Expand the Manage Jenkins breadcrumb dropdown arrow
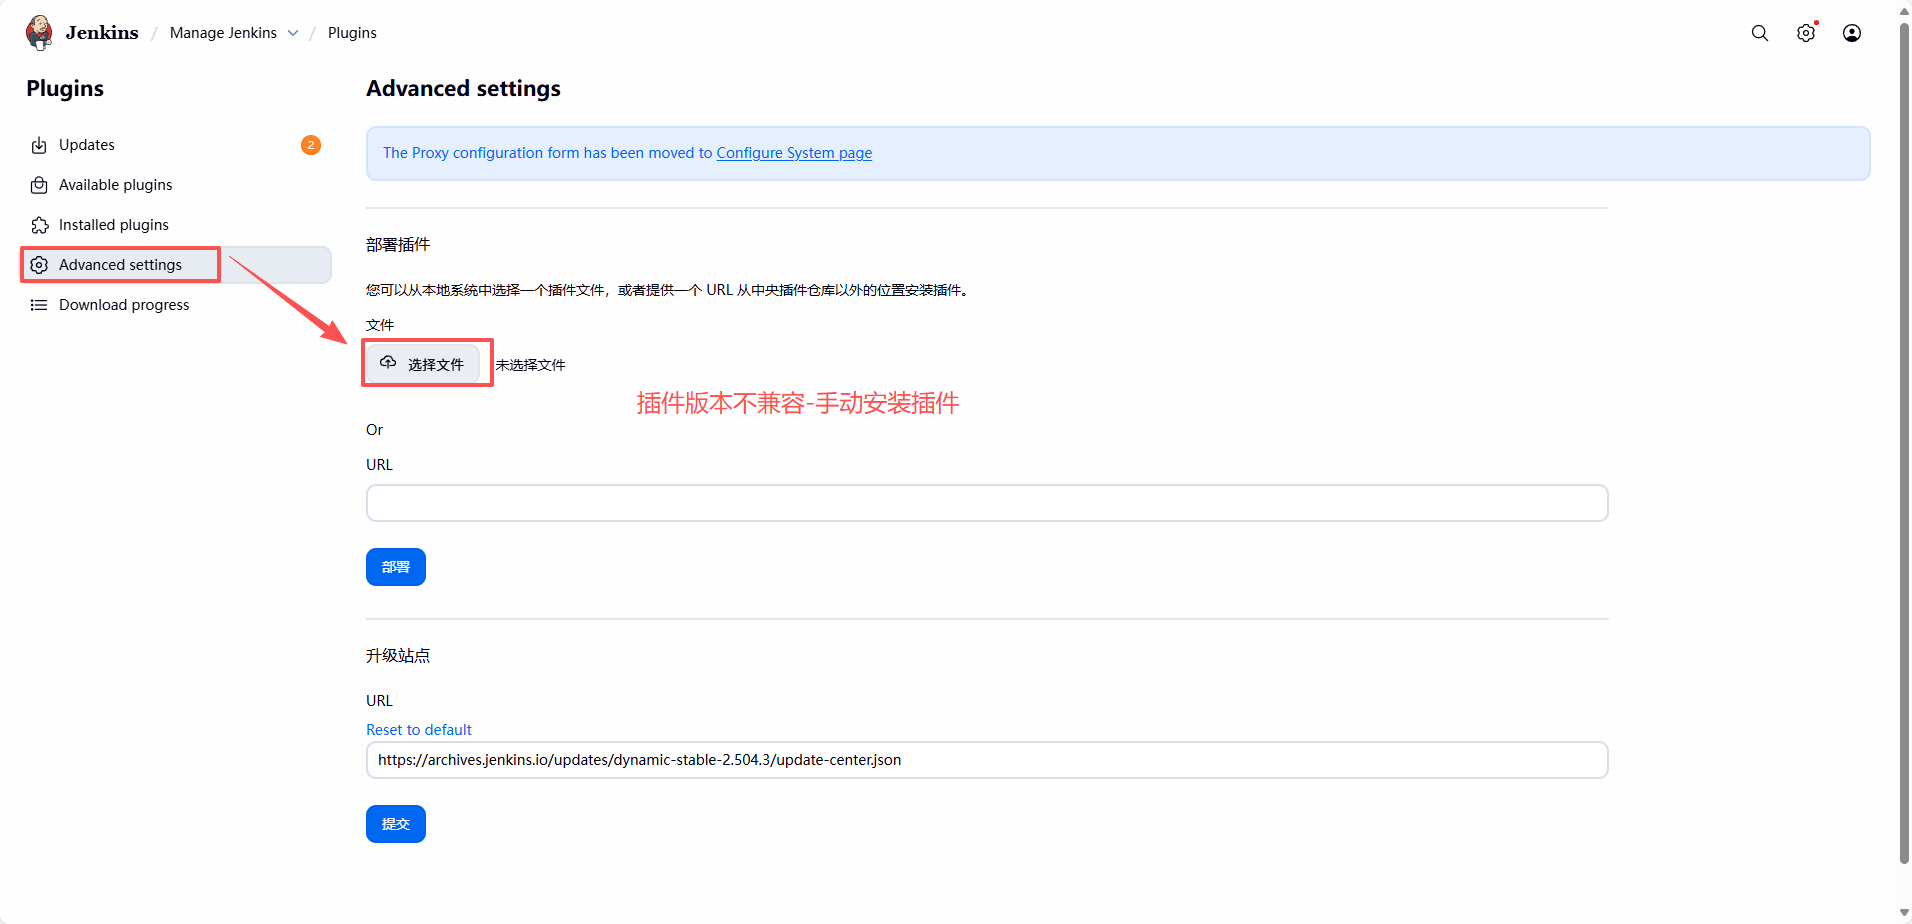 point(293,33)
